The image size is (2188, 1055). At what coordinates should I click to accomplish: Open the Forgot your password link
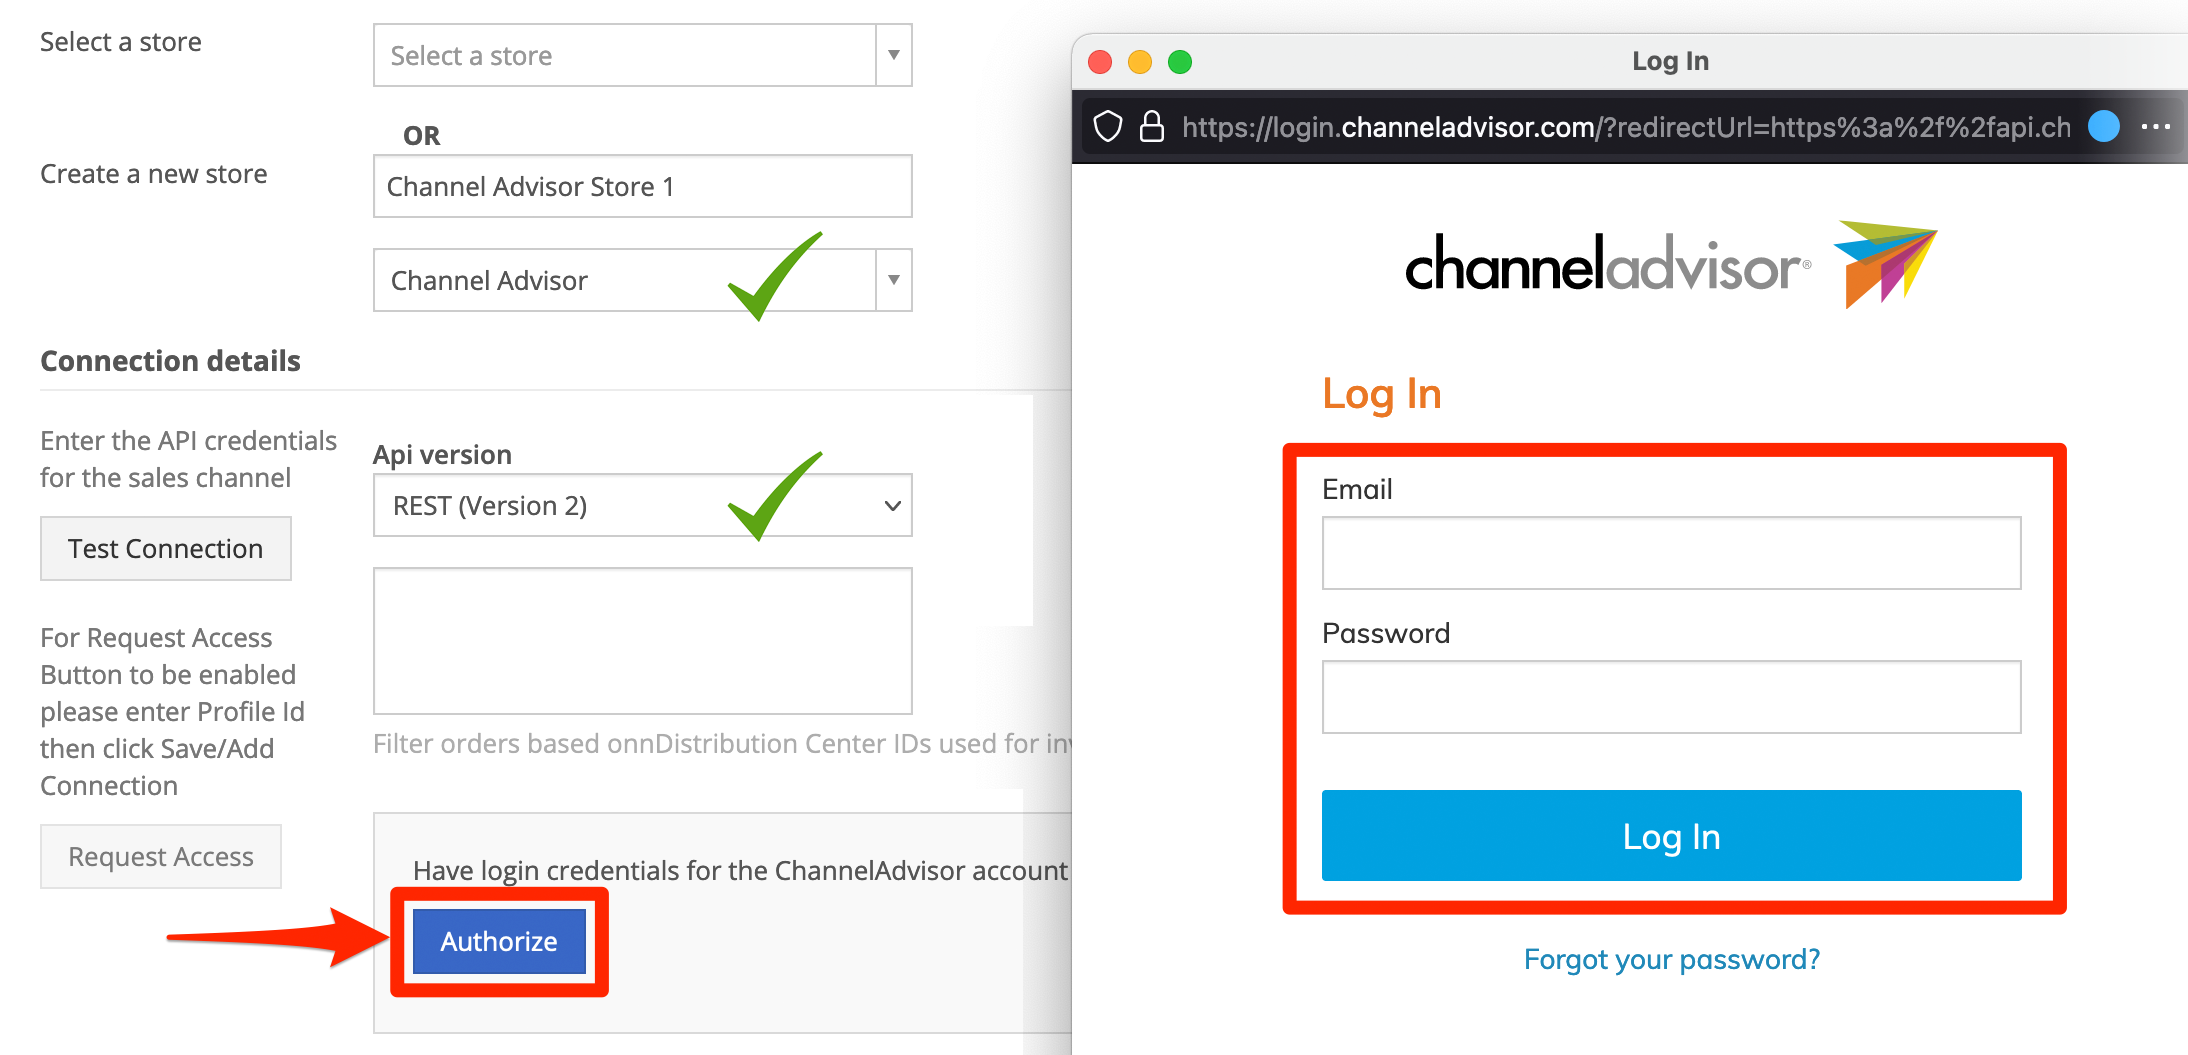point(1671,959)
